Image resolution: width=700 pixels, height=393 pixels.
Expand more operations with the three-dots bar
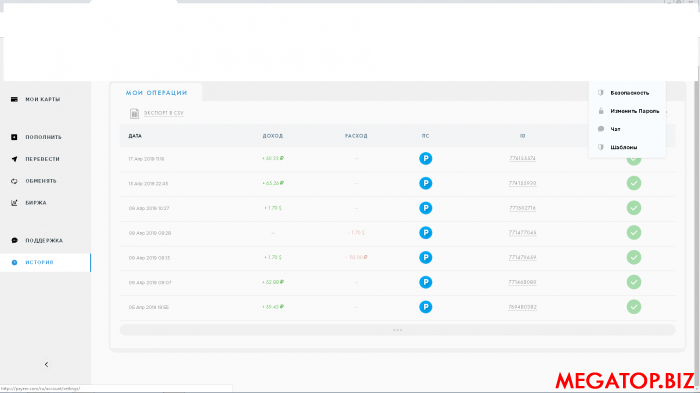(397, 330)
